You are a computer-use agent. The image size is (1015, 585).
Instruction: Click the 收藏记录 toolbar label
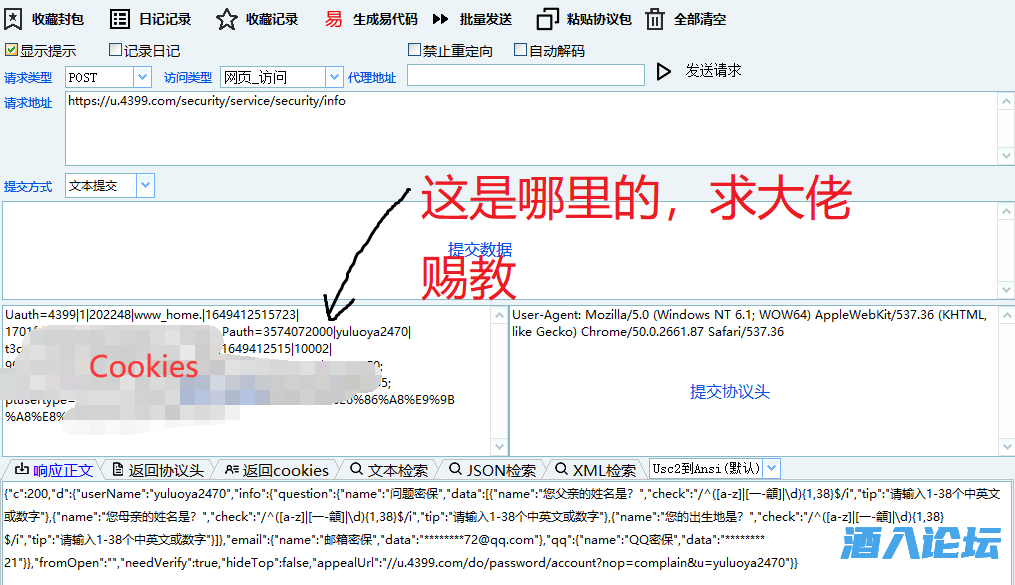[272, 19]
